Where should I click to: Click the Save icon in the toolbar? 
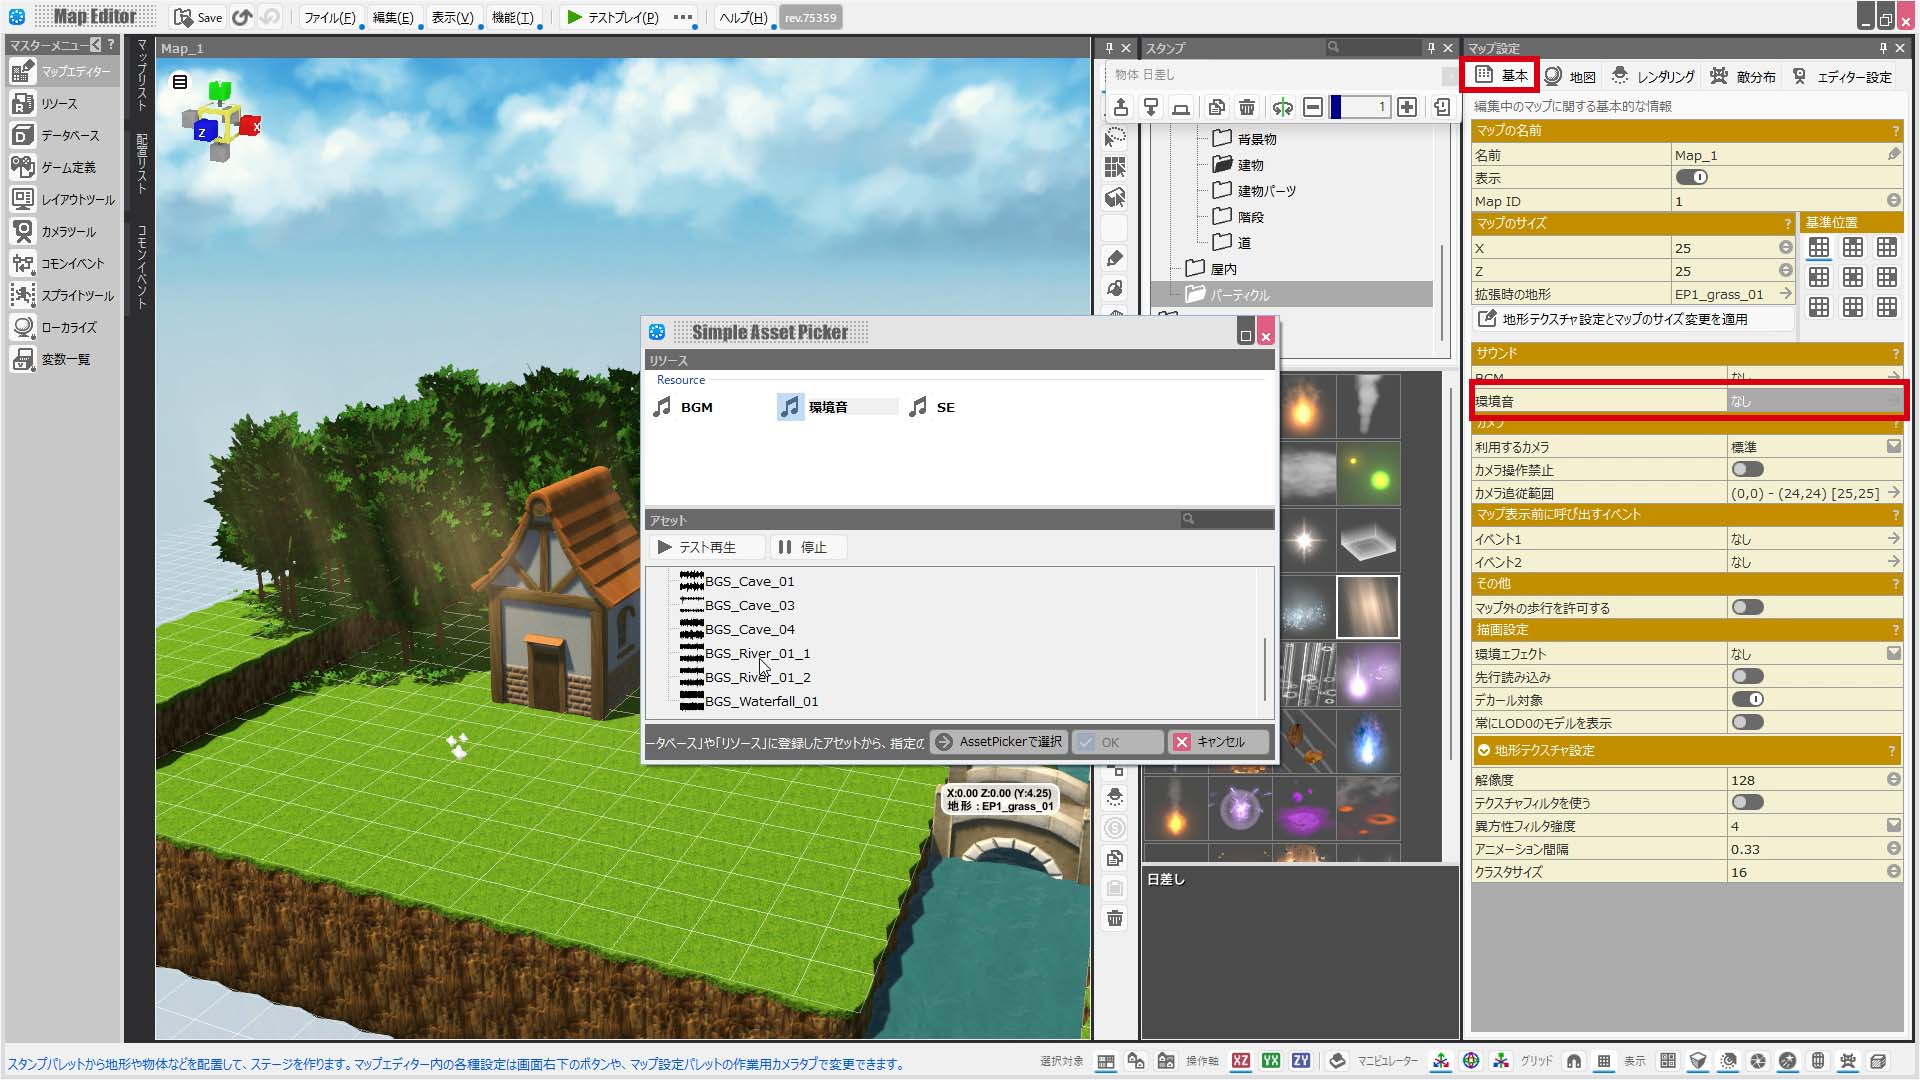coord(198,17)
